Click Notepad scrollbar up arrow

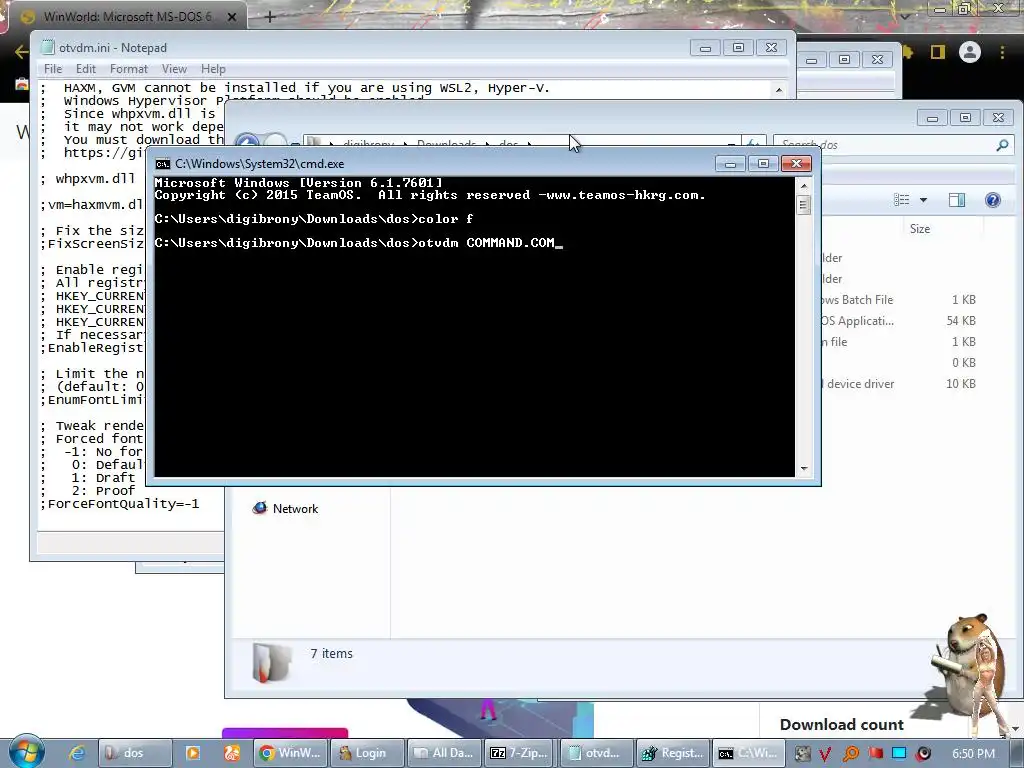[778, 90]
